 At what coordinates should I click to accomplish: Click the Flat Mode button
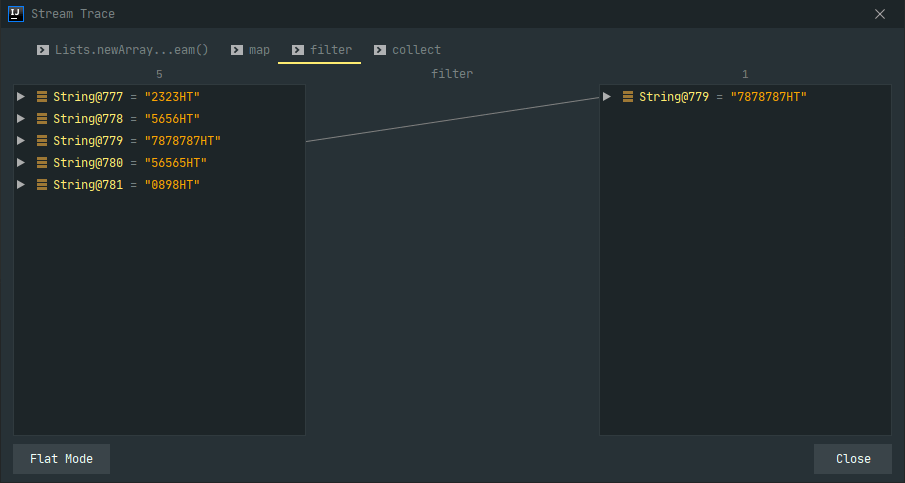coord(61,459)
